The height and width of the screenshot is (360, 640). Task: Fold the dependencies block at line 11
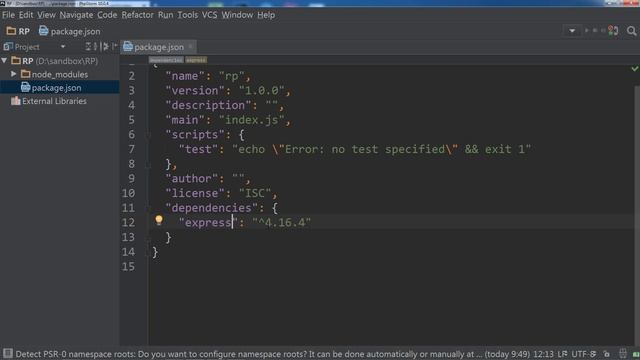coord(148,208)
